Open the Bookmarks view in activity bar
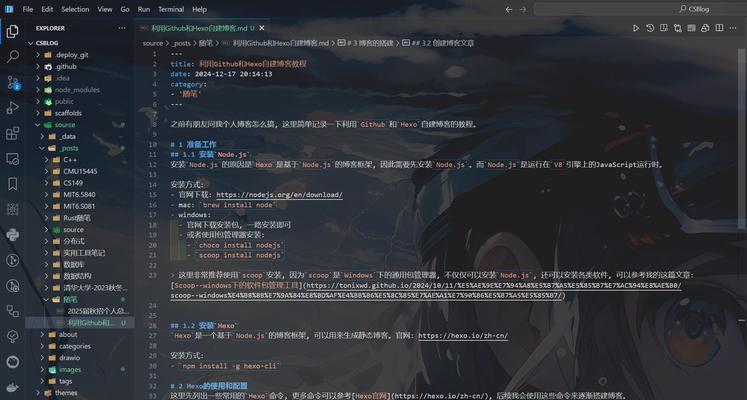 [x=13, y=184]
